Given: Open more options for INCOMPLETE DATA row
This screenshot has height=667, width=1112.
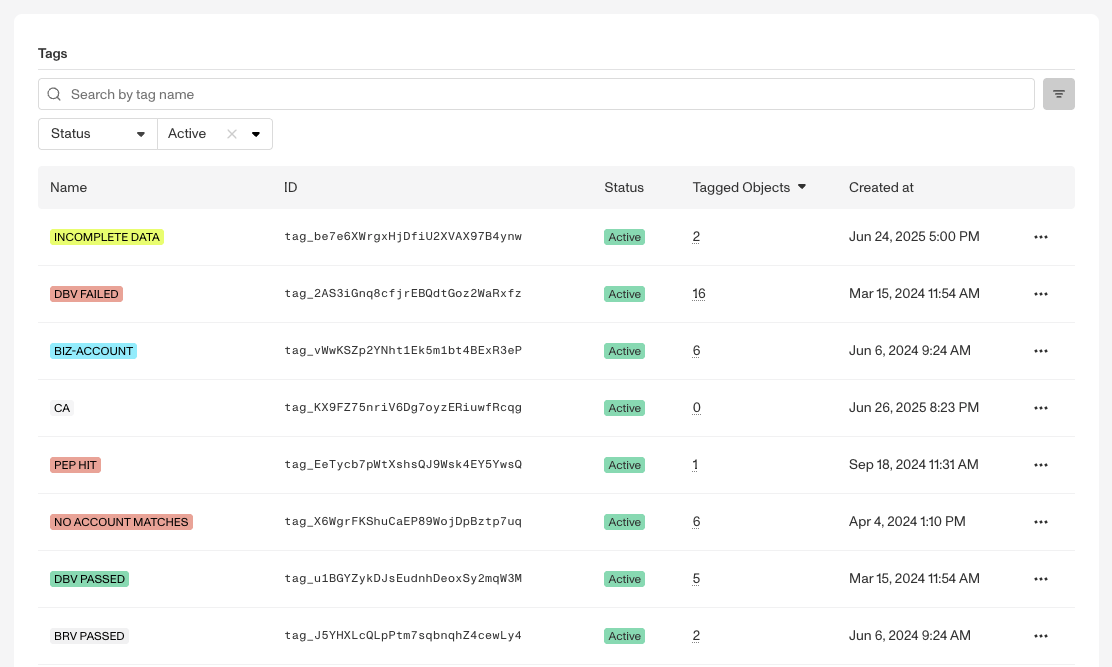Looking at the screenshot, I should click(1040, 237).
